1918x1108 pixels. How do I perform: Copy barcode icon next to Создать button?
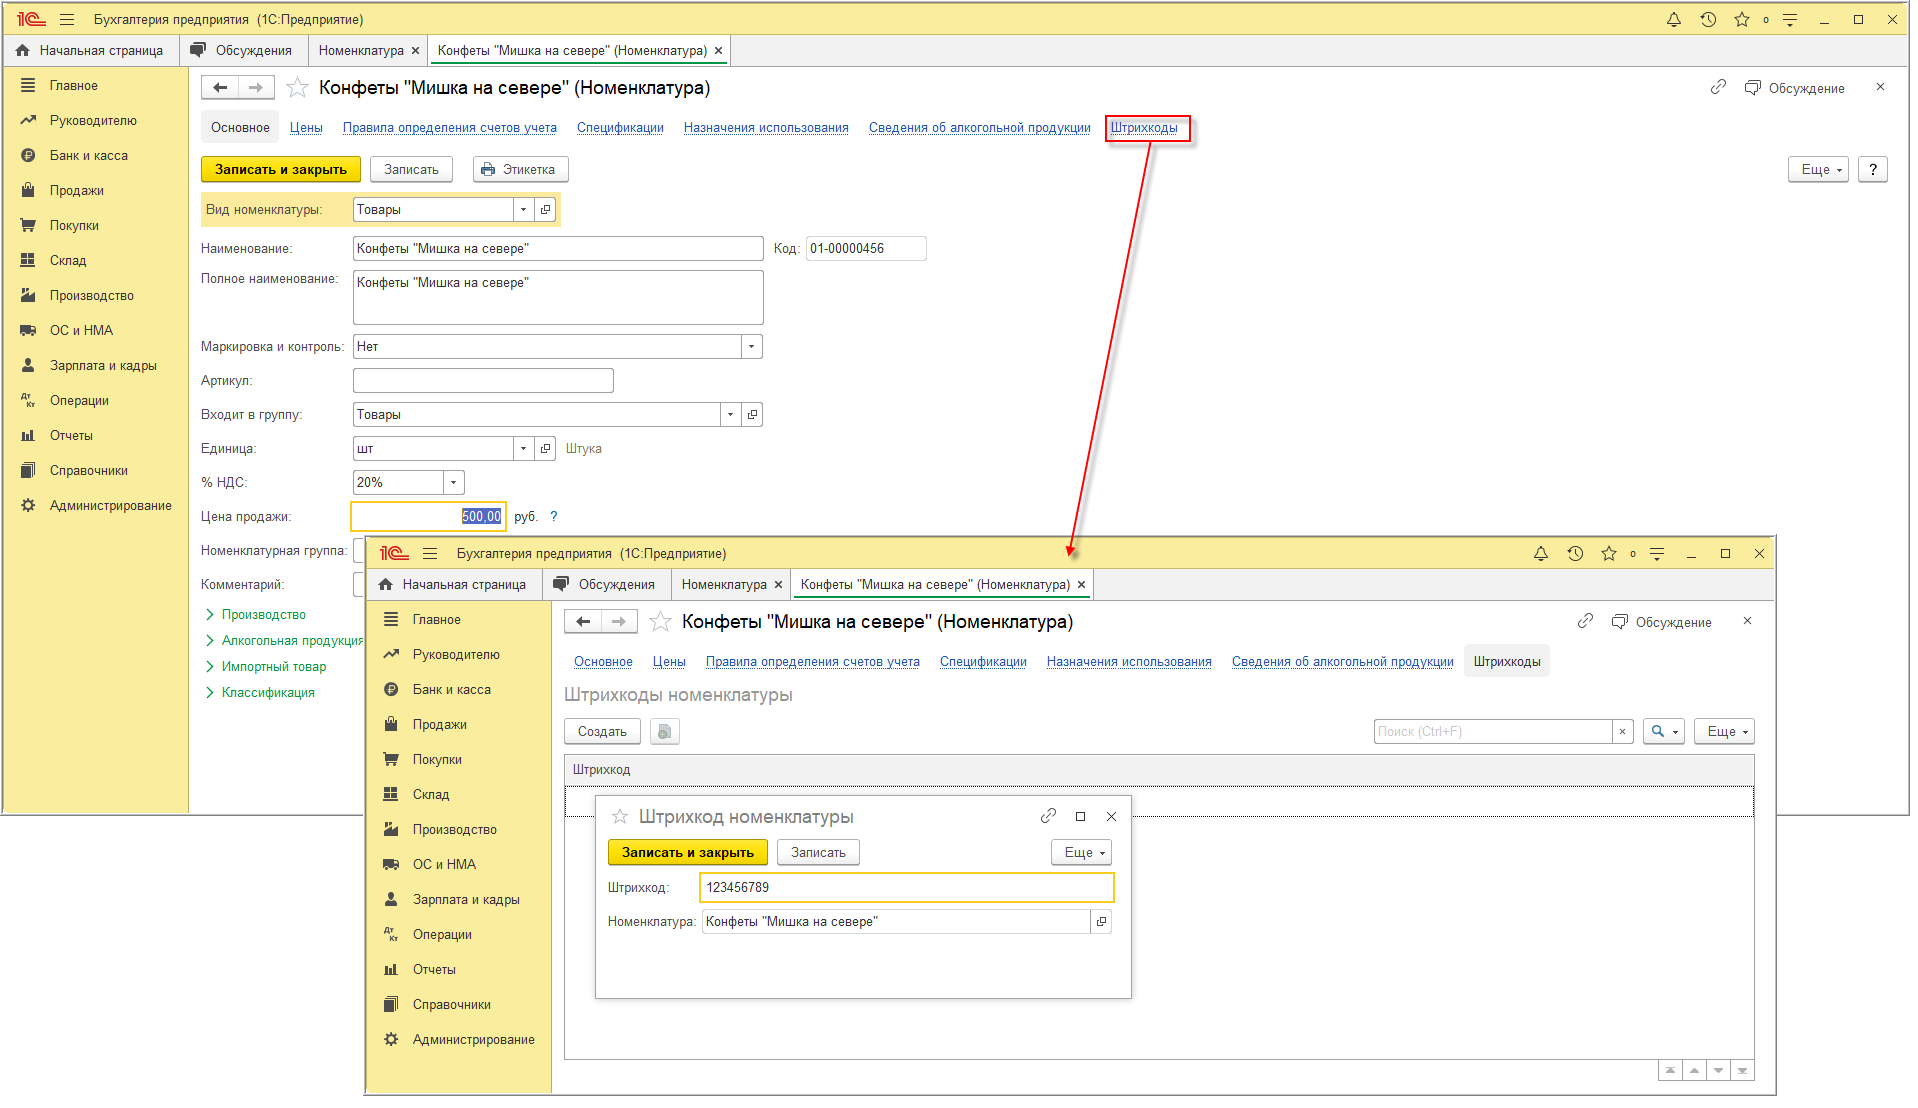[x=664, y=731]
